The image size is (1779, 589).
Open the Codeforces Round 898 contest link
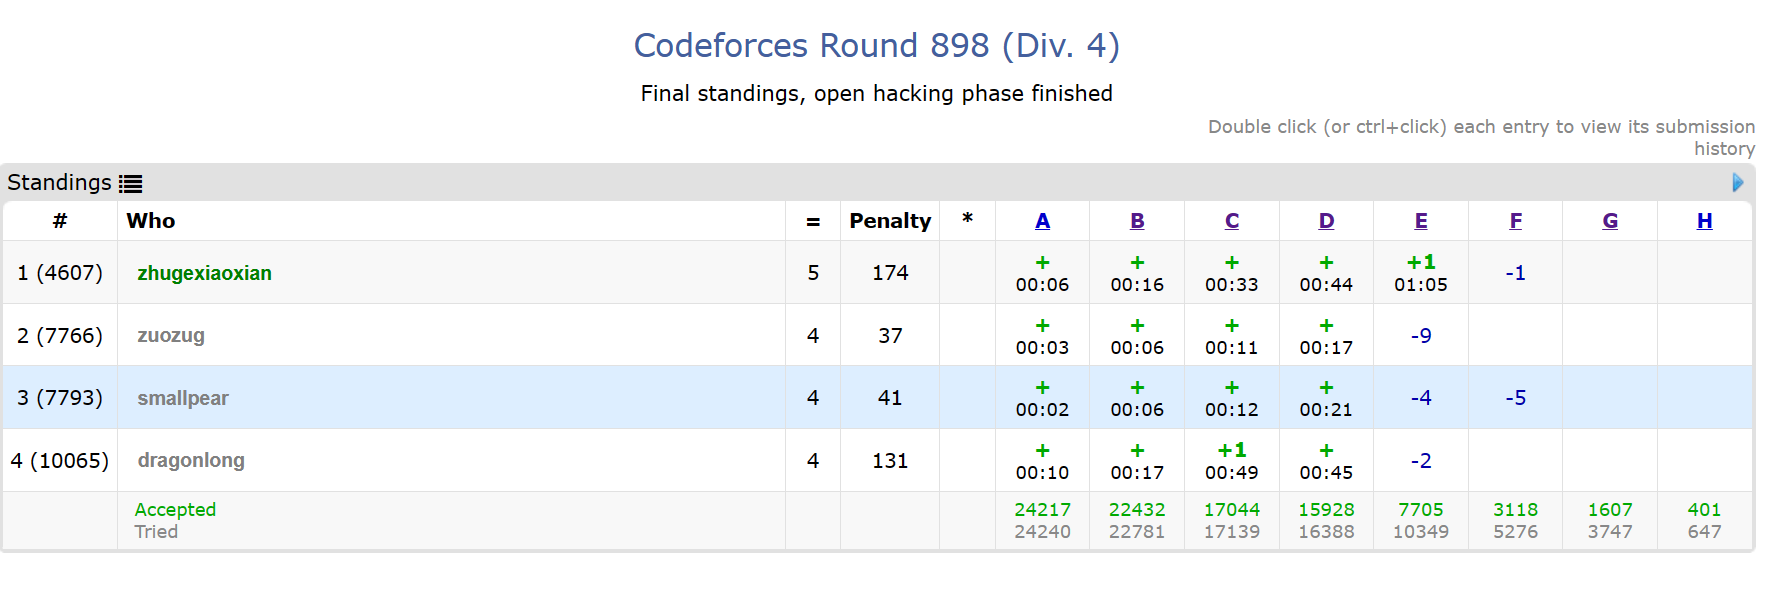tap(876, 46)
